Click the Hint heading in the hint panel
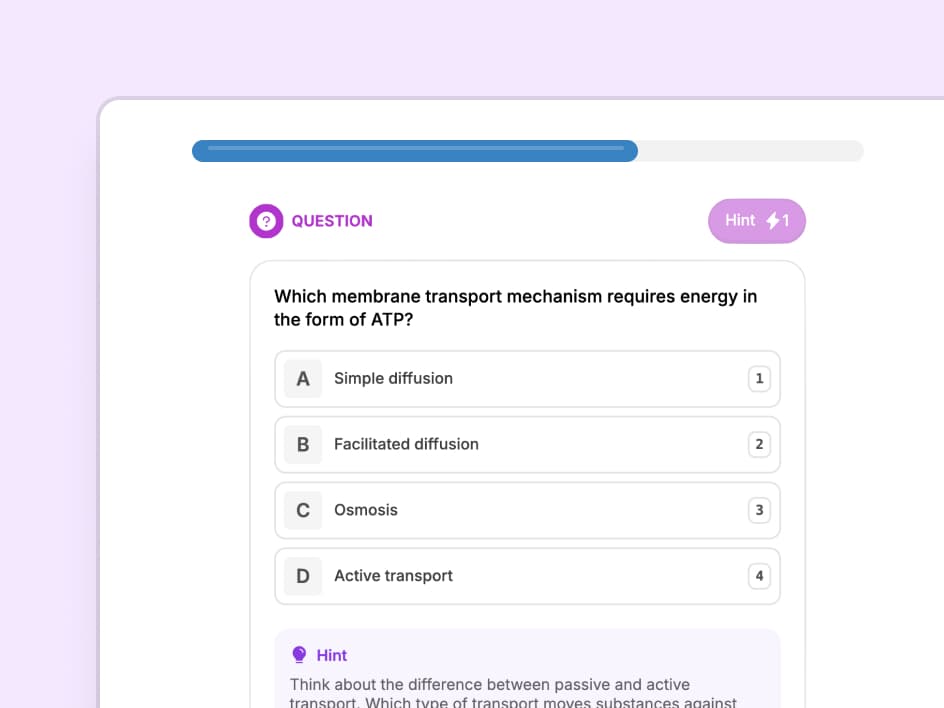Viewport: 944px width, 708px height. click(x=332, y=655)
